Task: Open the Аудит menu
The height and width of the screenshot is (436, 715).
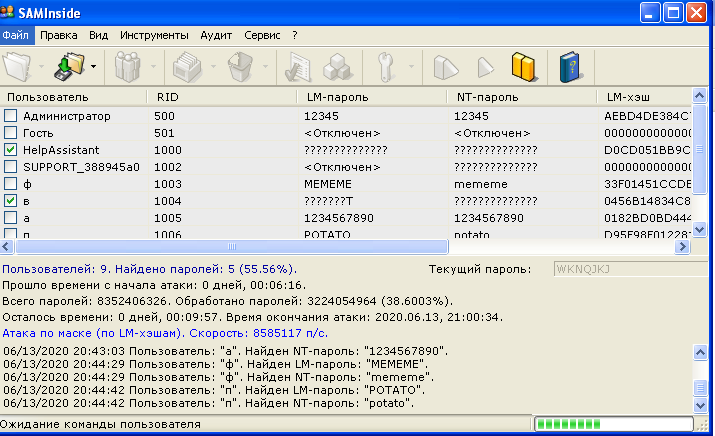Action: tap(216, 35)
